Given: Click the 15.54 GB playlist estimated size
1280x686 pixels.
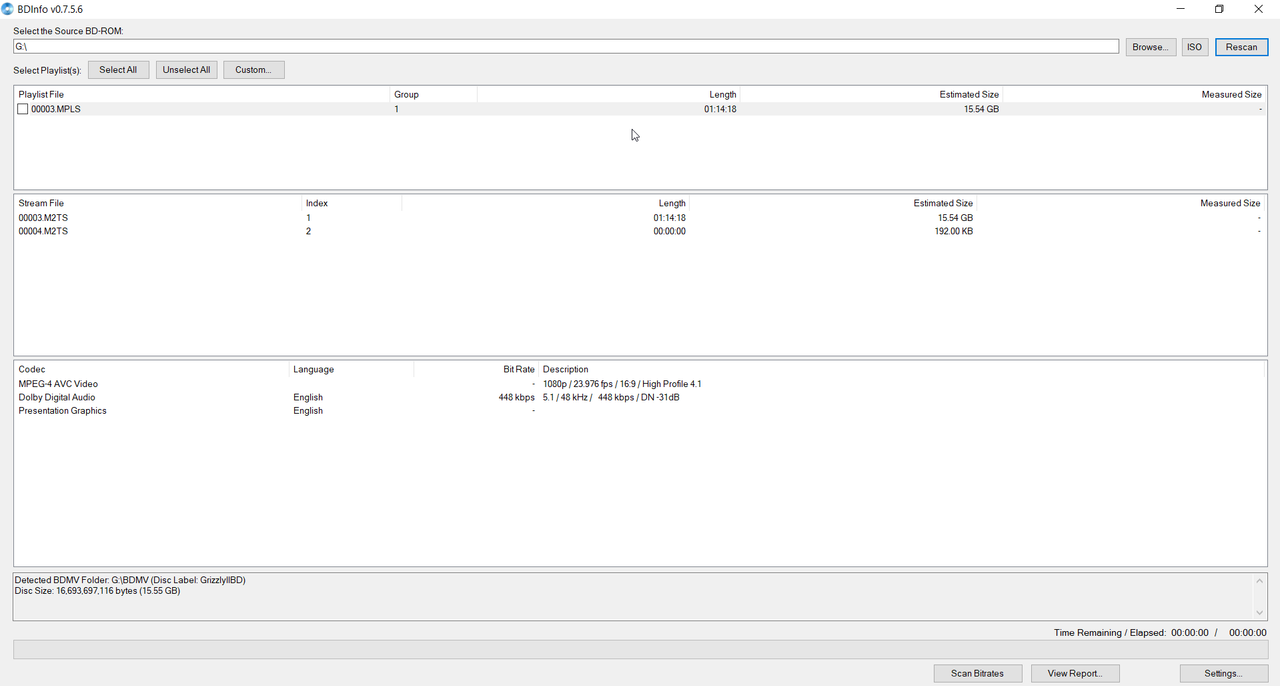Looking at the screenshot, I should [981, 109].
